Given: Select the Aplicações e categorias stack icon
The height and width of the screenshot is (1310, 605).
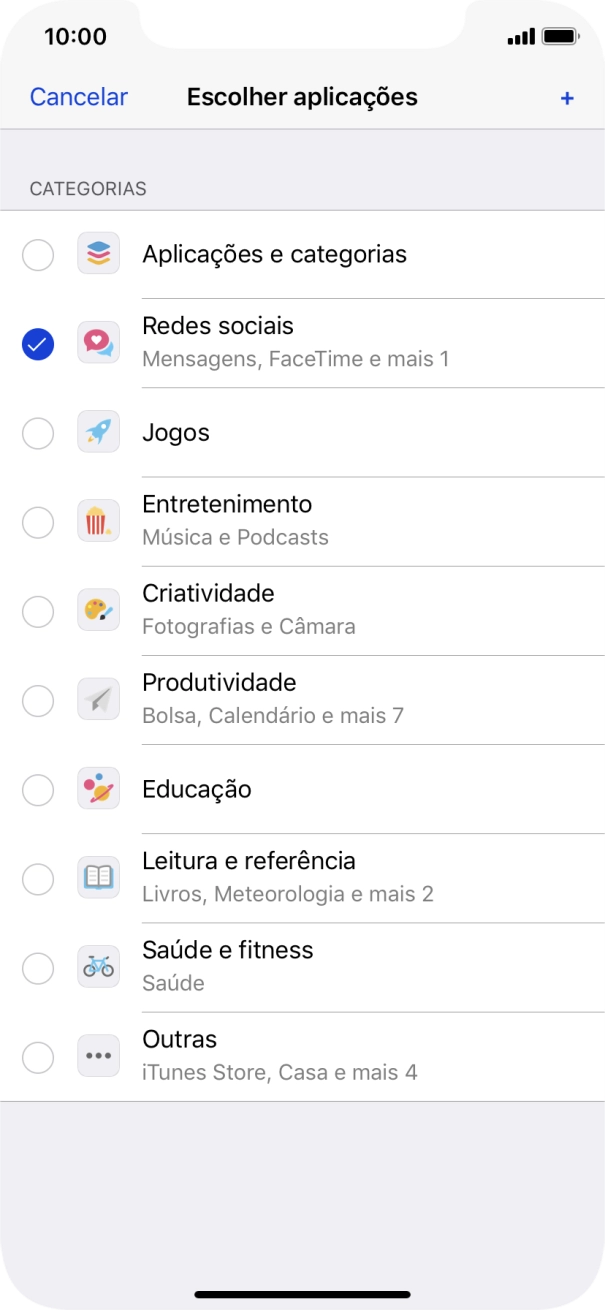Looking at the screenshot, I should click(99, 254).
